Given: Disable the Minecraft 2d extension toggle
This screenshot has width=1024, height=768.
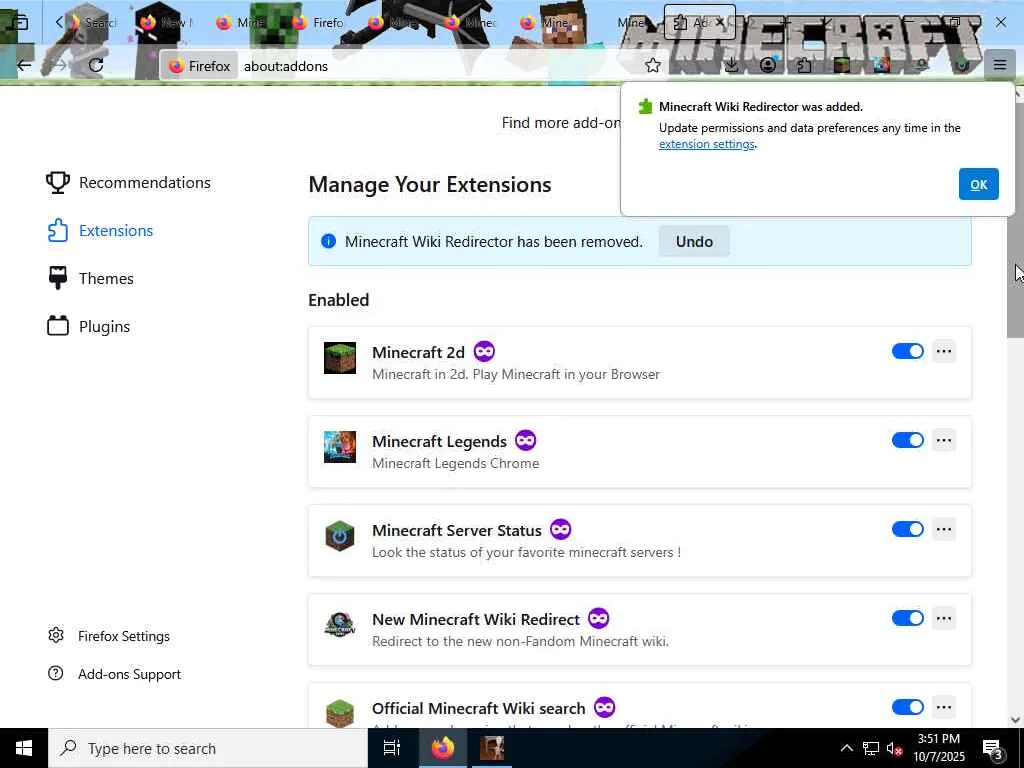Looking at the screenshot, I should (908, 351).
